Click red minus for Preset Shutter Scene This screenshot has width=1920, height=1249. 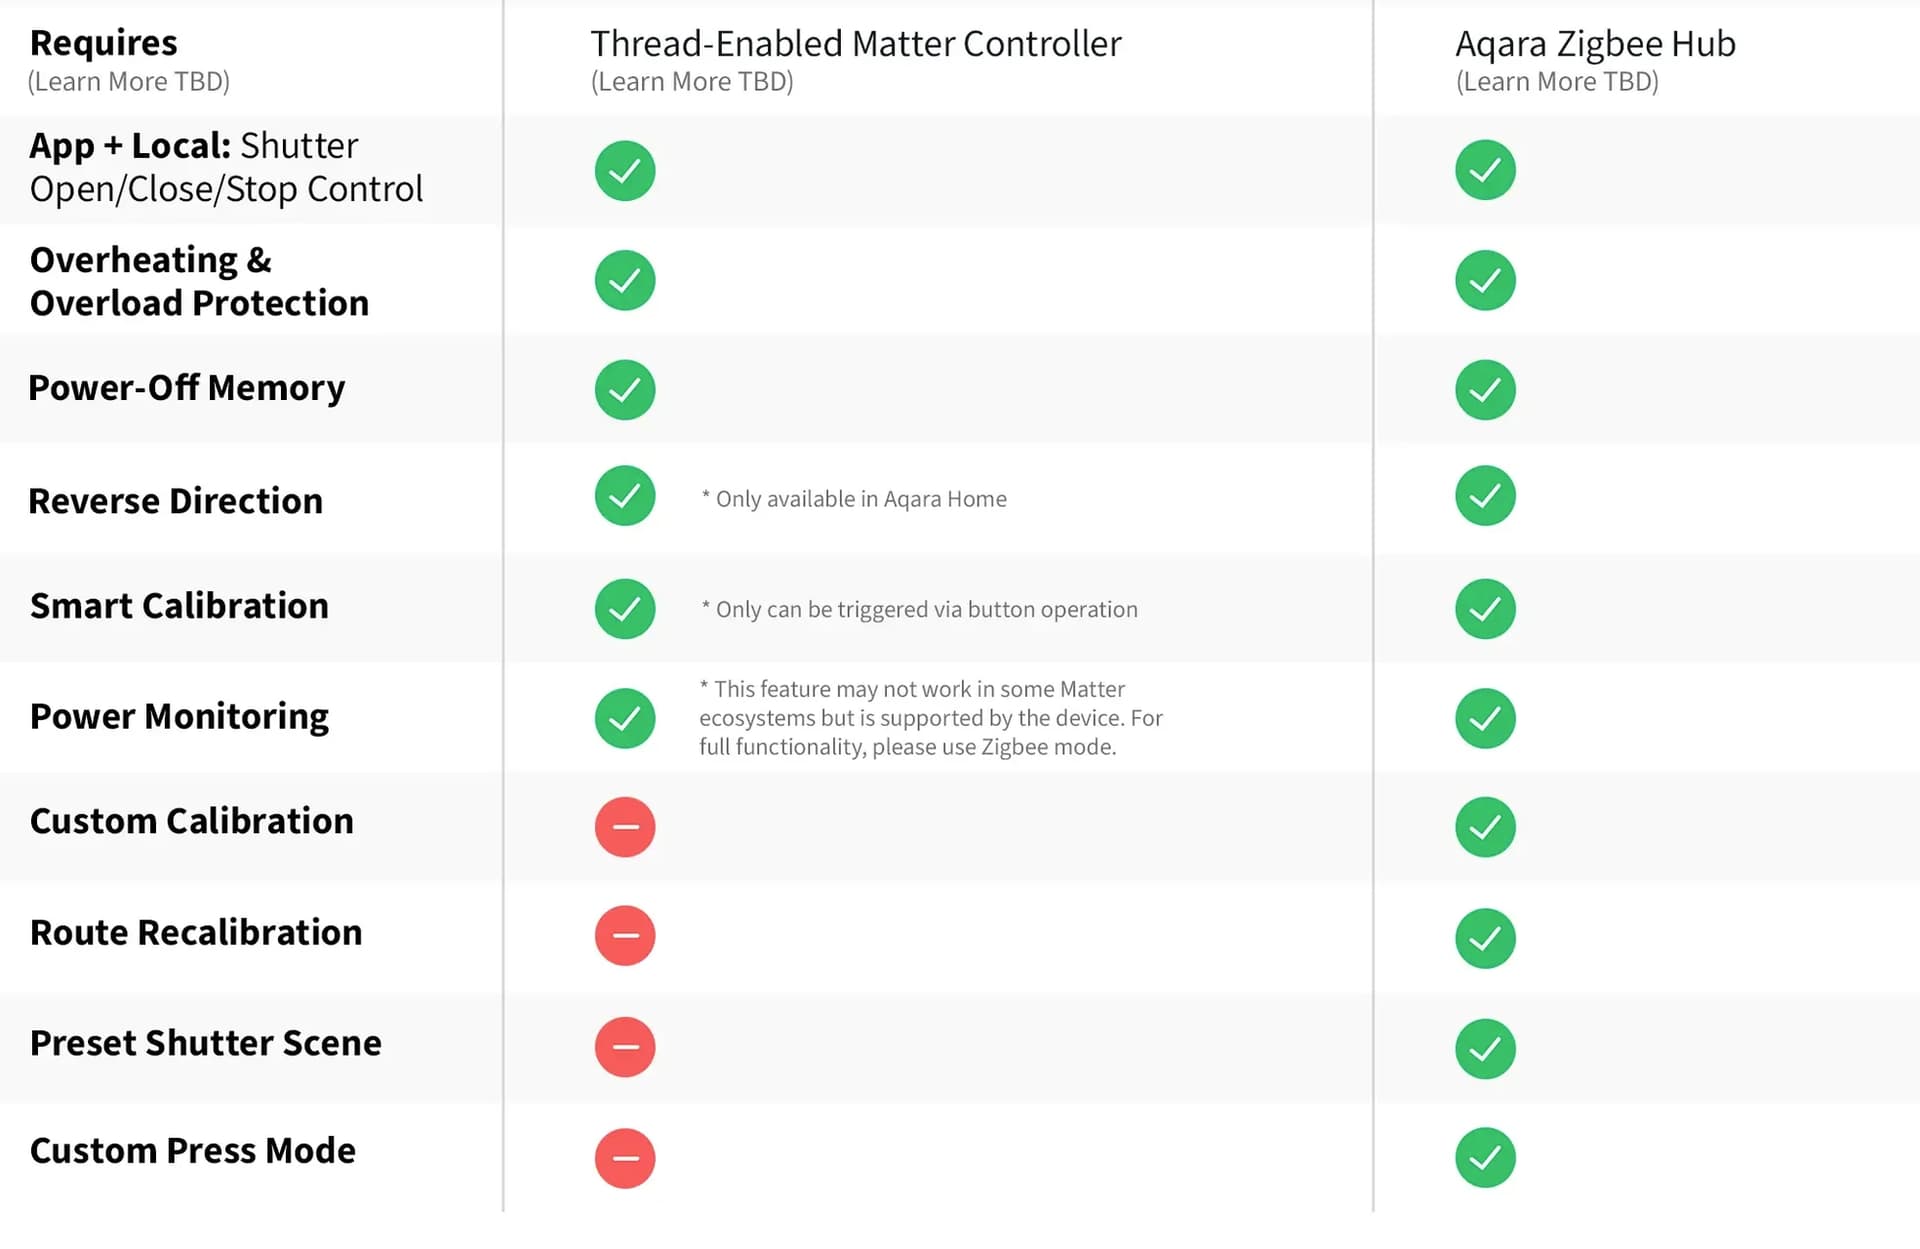(625, 1047)
